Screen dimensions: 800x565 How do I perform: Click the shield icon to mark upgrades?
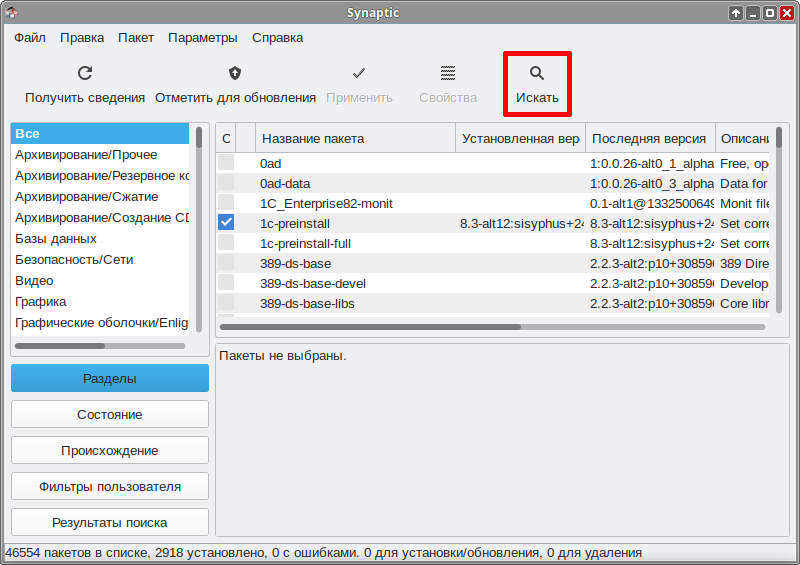coord(235,73)
